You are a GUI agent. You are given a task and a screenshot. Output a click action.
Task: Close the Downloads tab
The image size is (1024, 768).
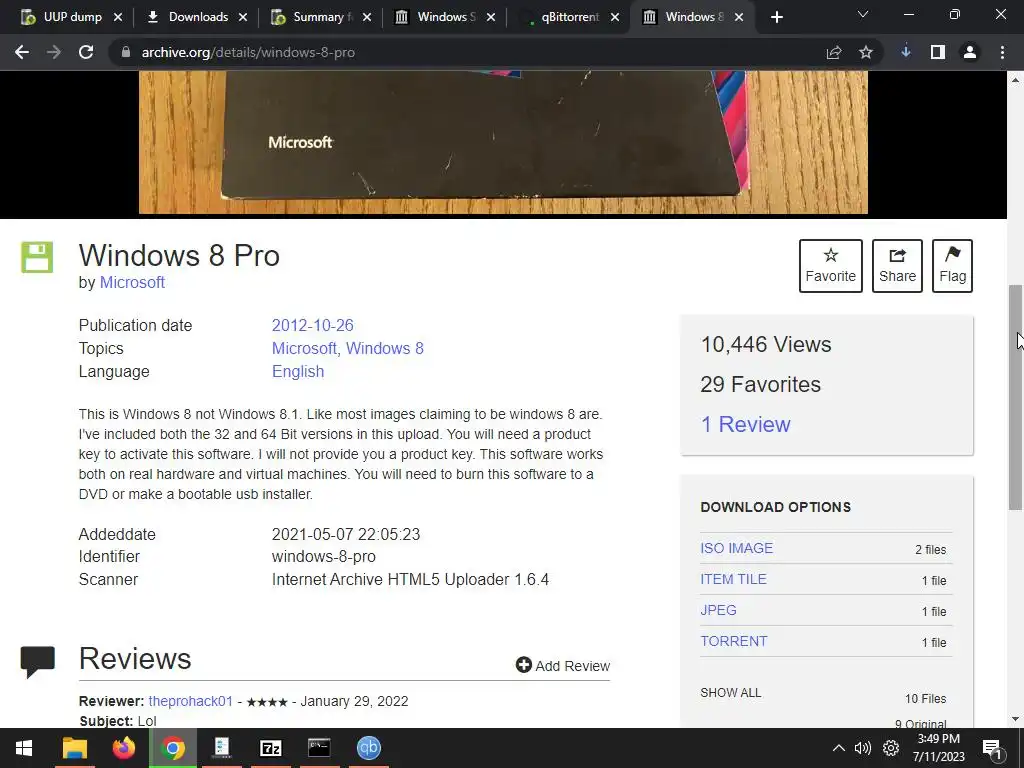242,18
